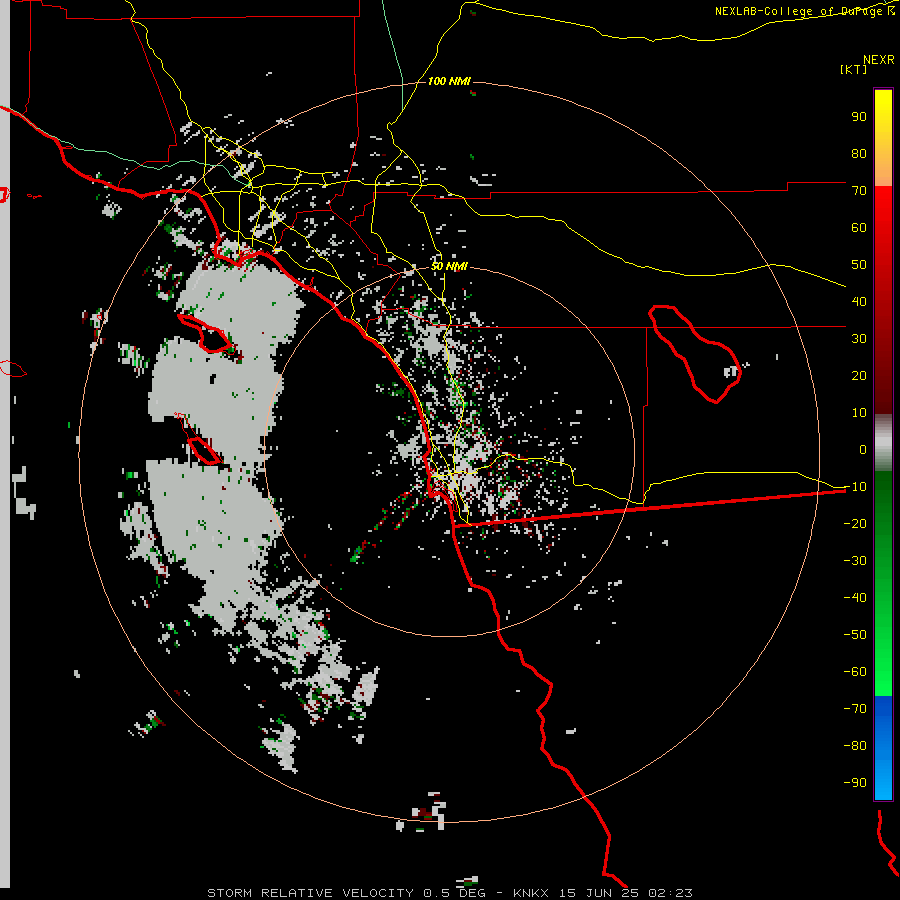Click the -50 value on velocity scale
This screenshot has width=900, height=900.
point(855,635)
